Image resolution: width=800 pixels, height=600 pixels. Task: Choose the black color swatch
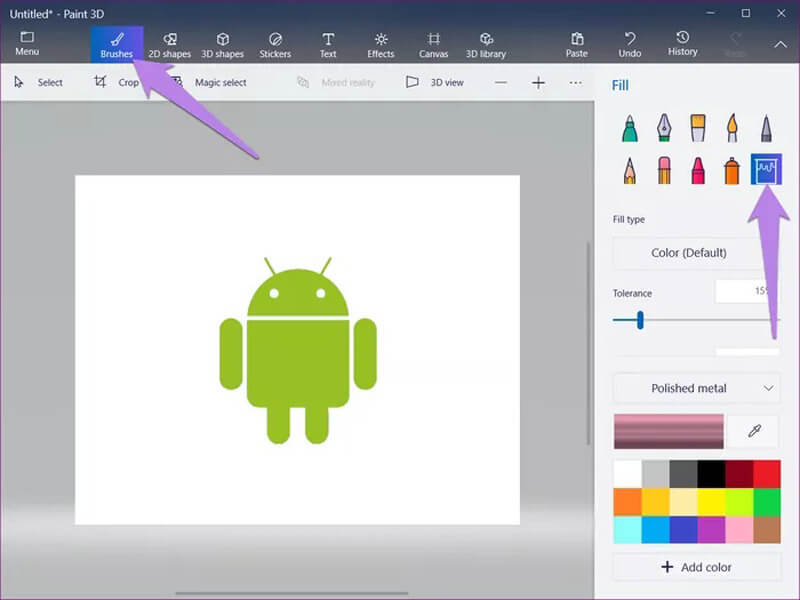tap(711, 474)
